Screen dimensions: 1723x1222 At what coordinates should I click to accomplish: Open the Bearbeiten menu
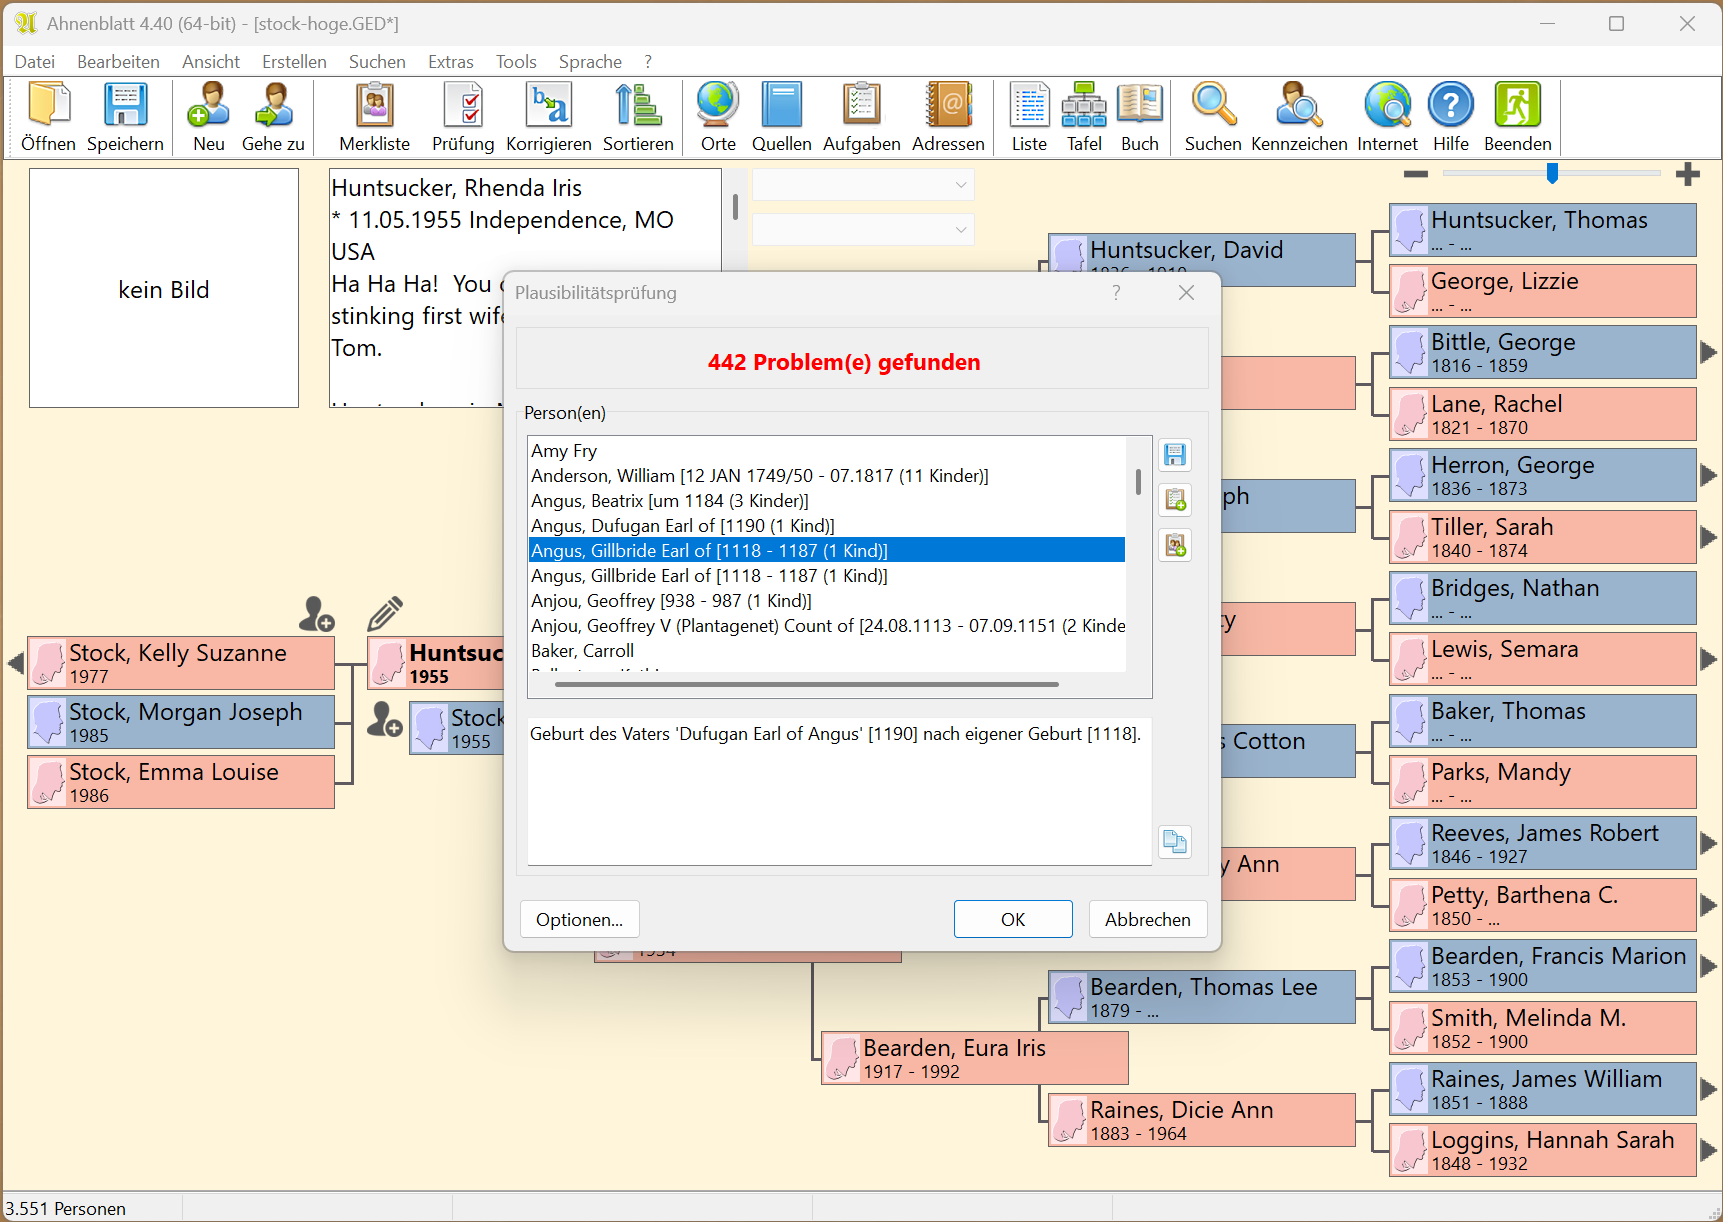point(118,62)
